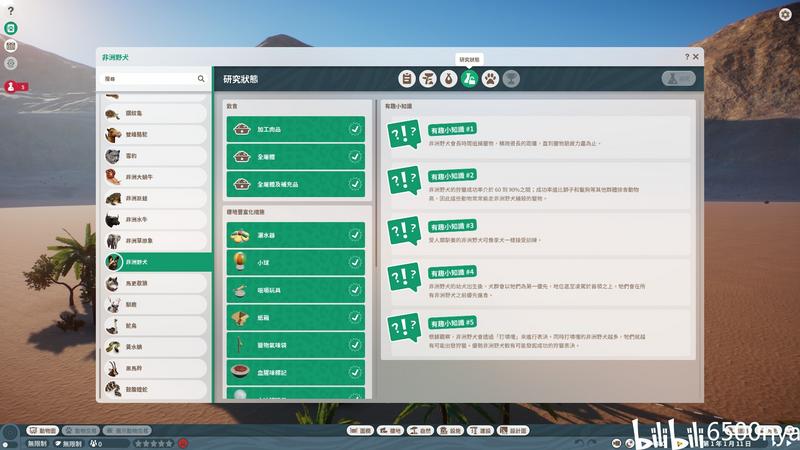This screenshot has width=800, height=450.
Task: Click the 小球 small ball enrichment item
Action: tap(295, 263)
